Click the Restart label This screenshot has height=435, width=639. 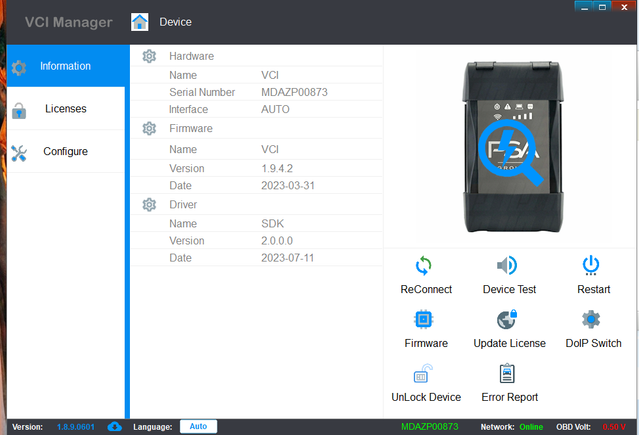coord(594,289)
